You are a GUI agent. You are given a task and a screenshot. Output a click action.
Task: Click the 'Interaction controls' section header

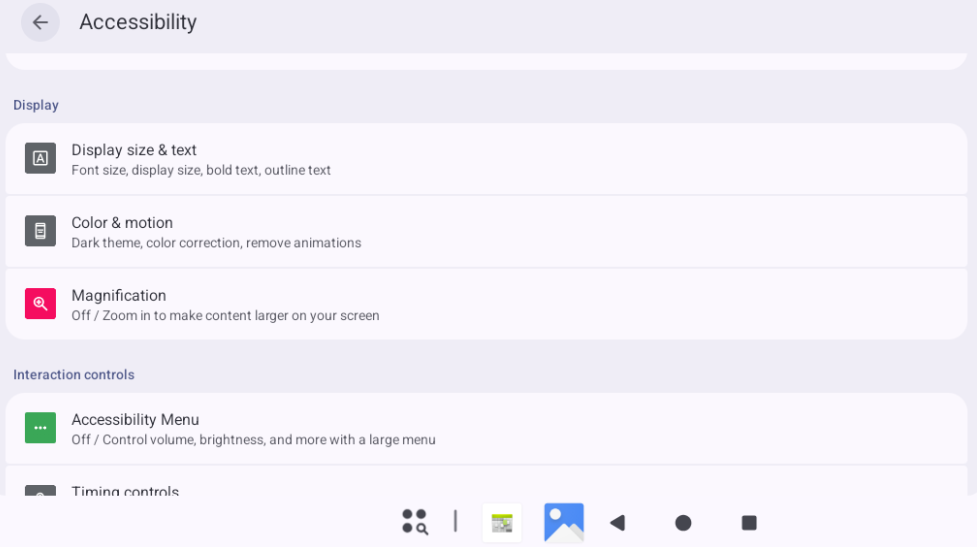tap(74, 374)
